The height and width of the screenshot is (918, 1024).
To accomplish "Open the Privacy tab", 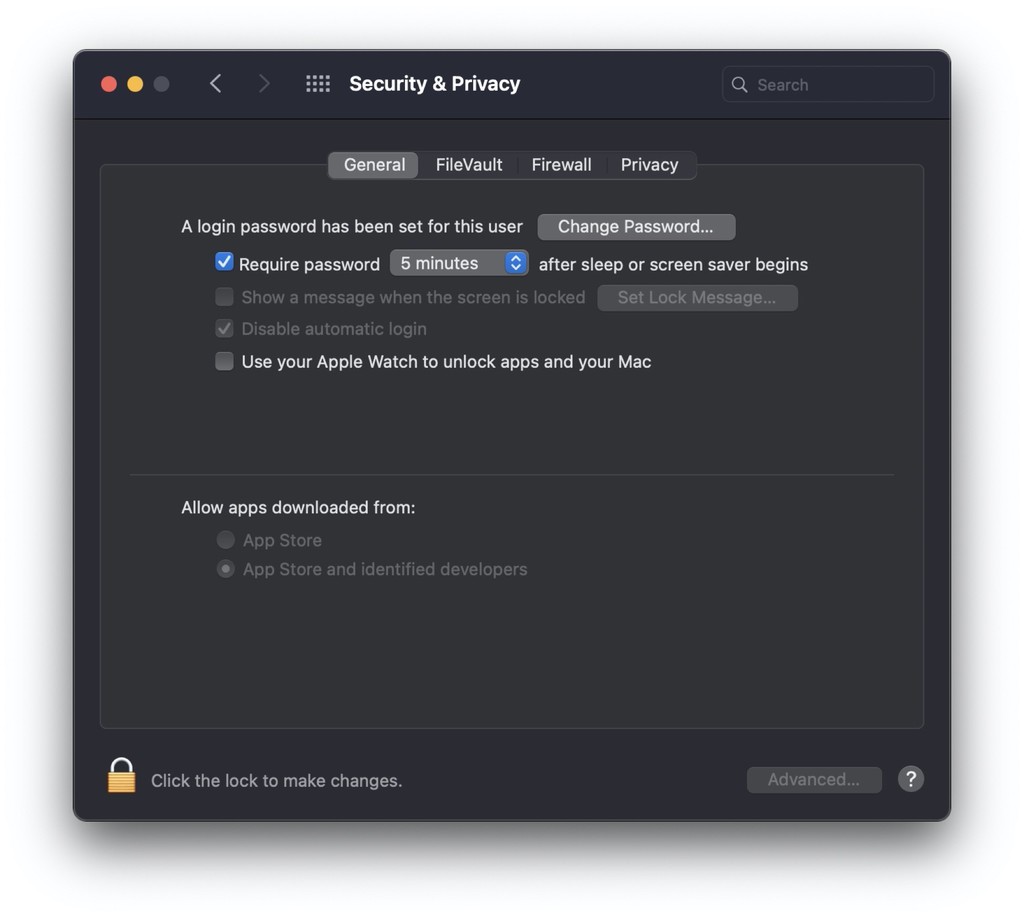I will click(x=649, y=165).
